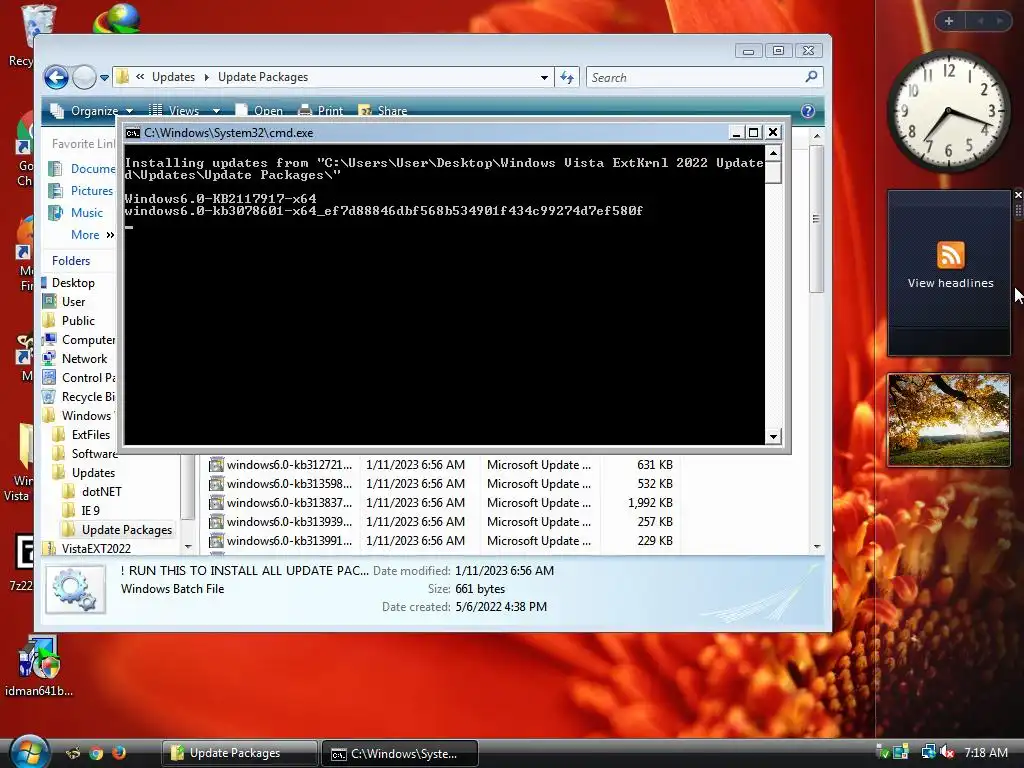Click Chrome icon in Quick Launch

pos(96,753)
